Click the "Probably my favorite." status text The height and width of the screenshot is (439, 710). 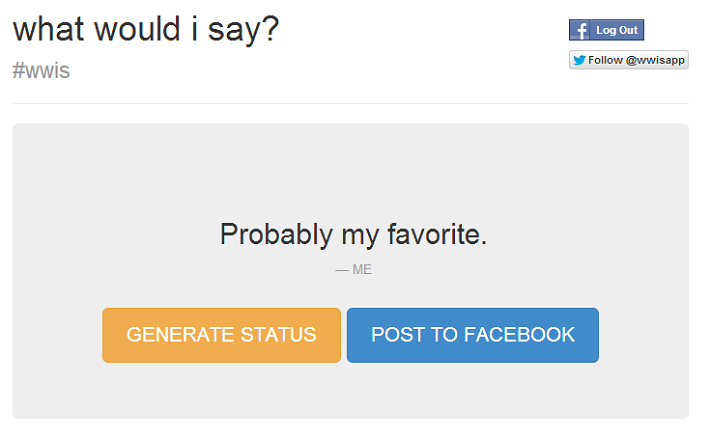click(353, 235)
